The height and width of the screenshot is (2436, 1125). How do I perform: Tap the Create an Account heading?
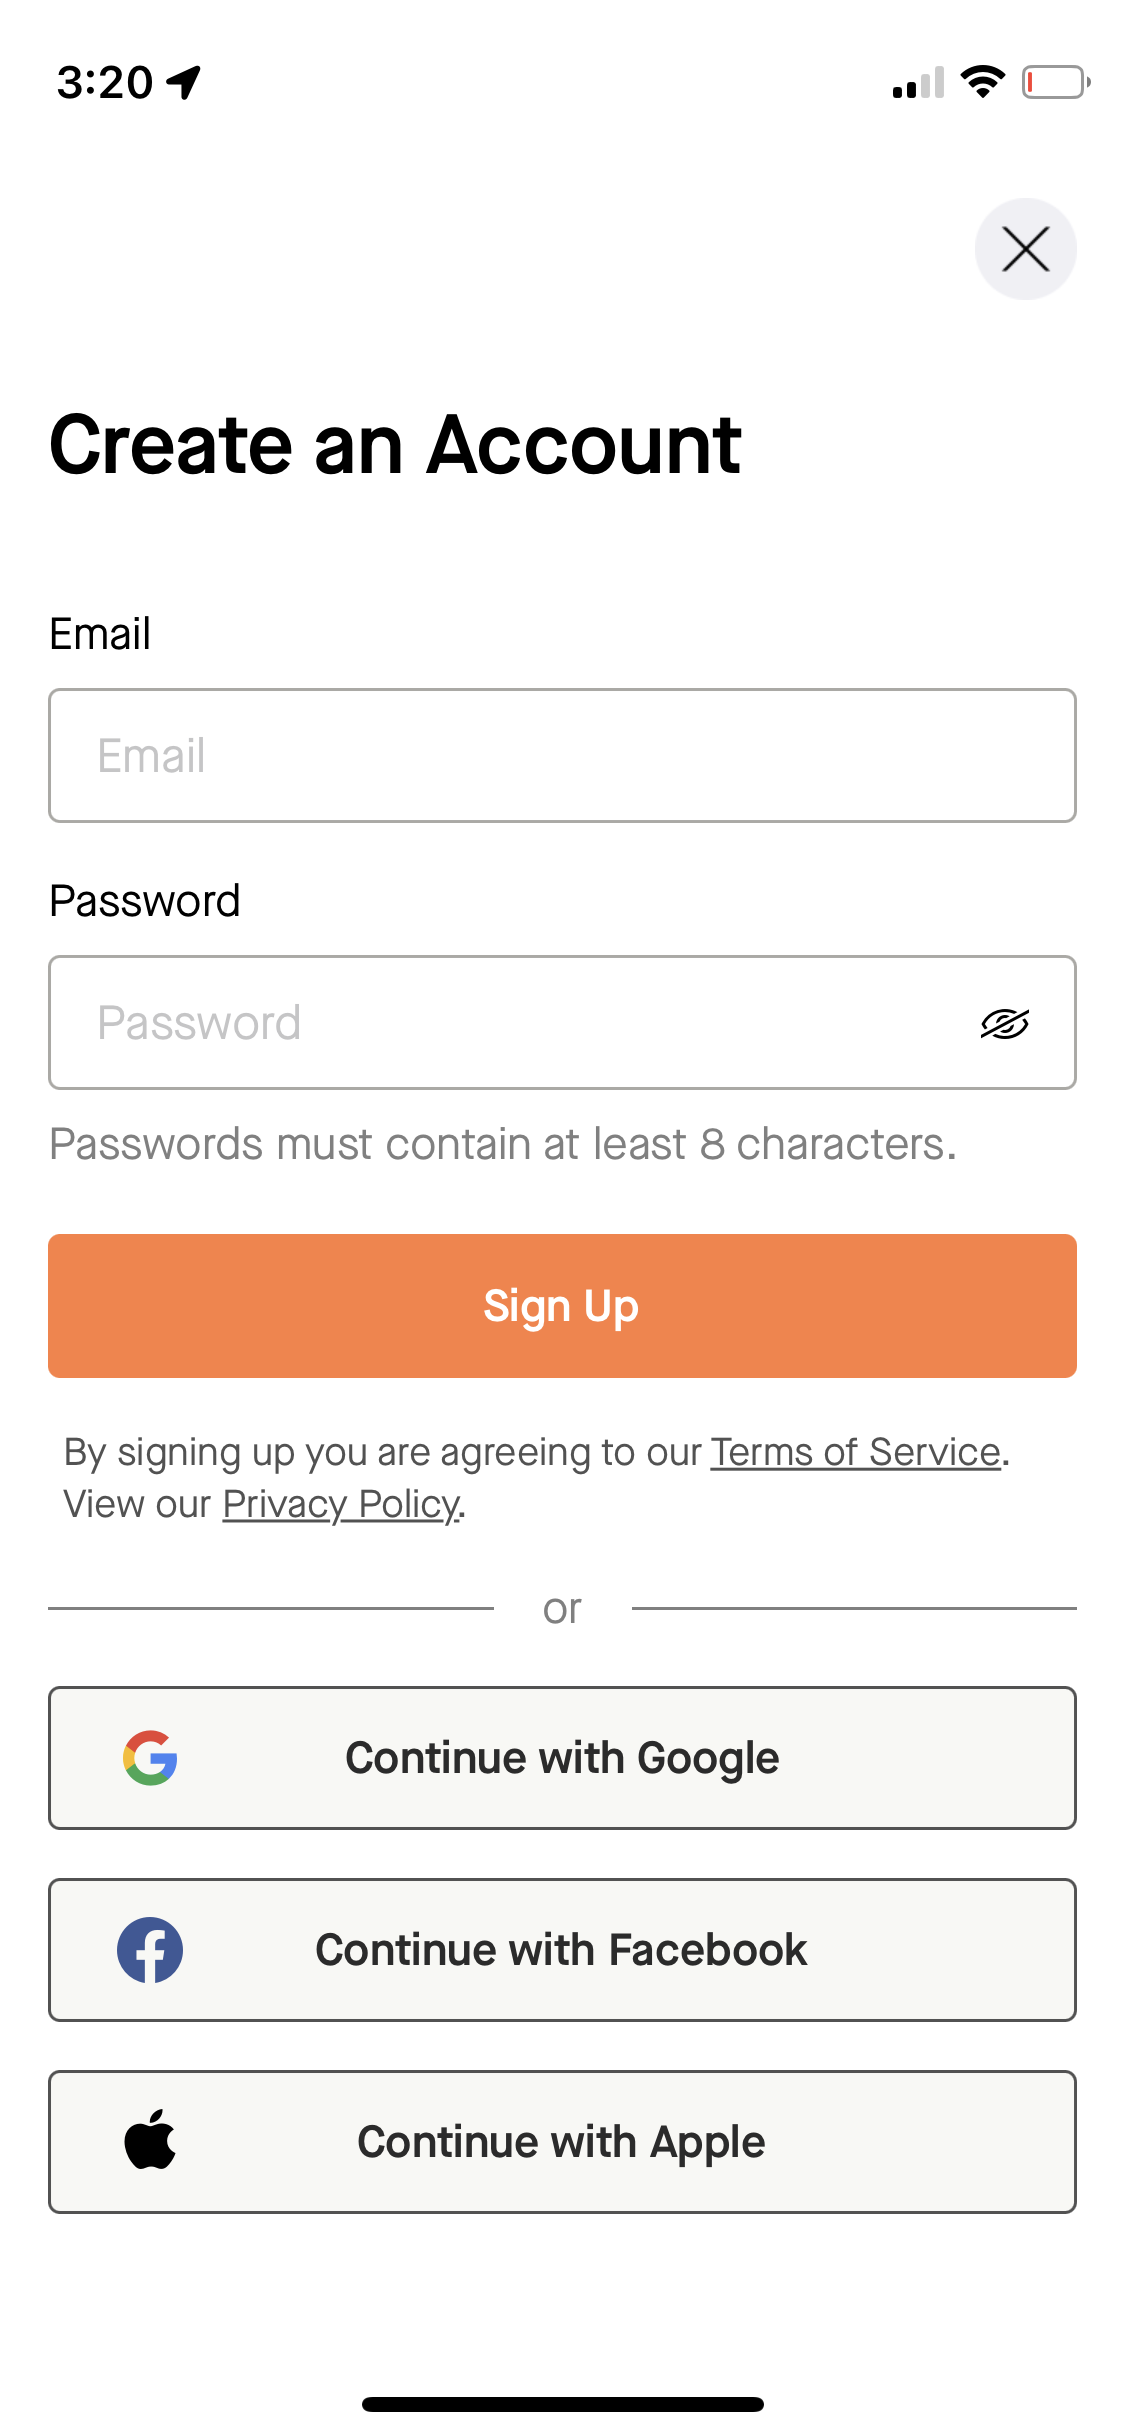[x=395, y=445]
